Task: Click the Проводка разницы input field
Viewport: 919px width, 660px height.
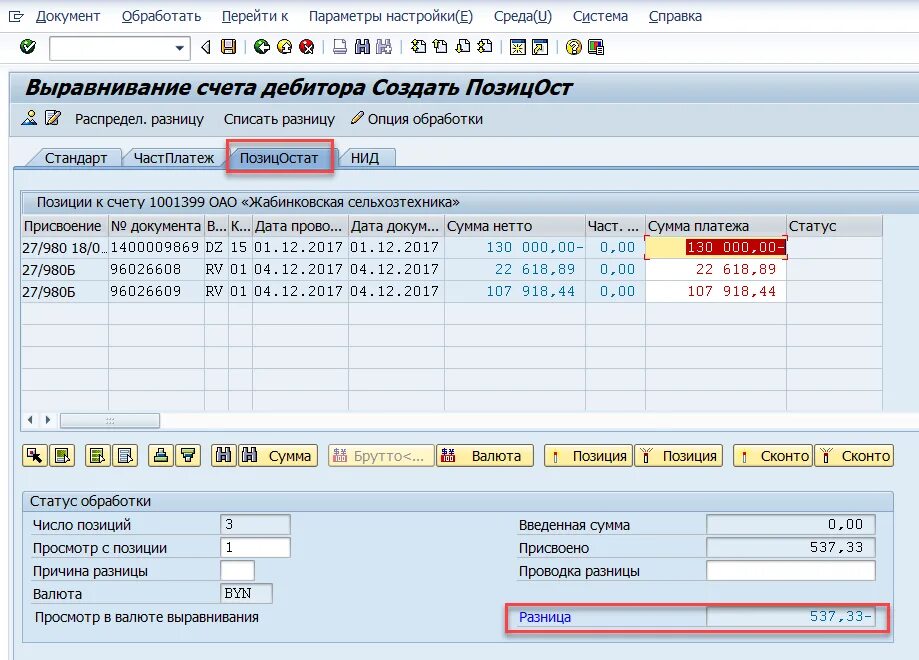Action: [791, 570]
